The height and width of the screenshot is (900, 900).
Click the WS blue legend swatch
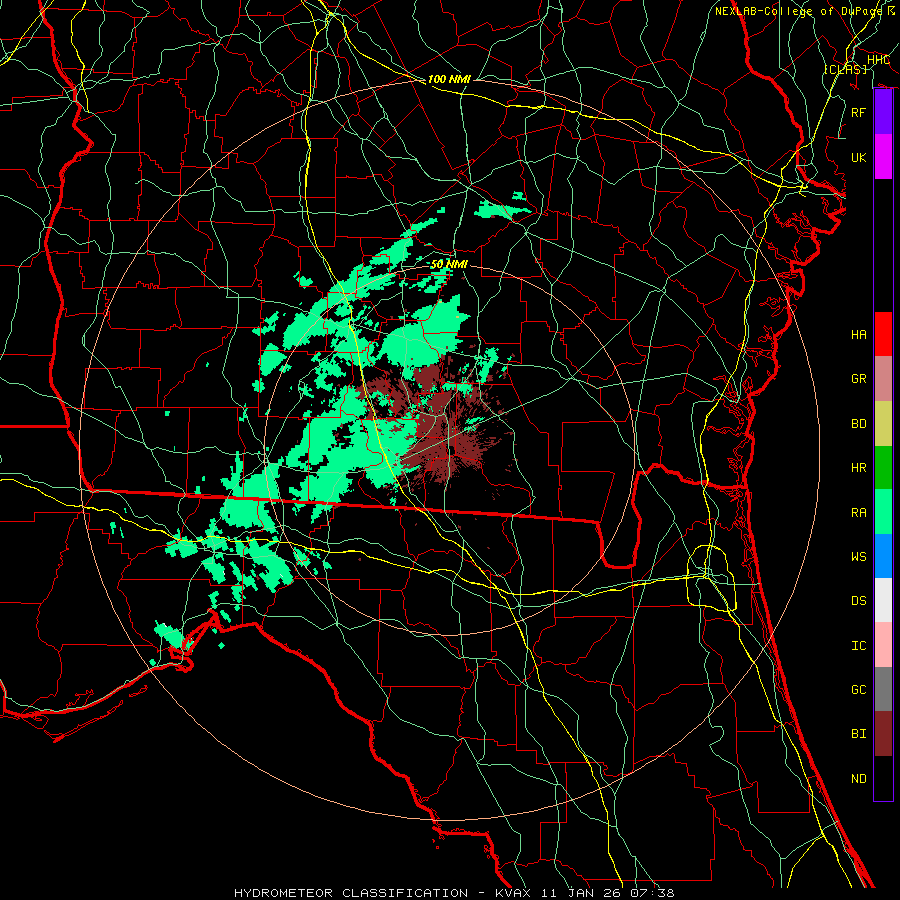(883, 556)
